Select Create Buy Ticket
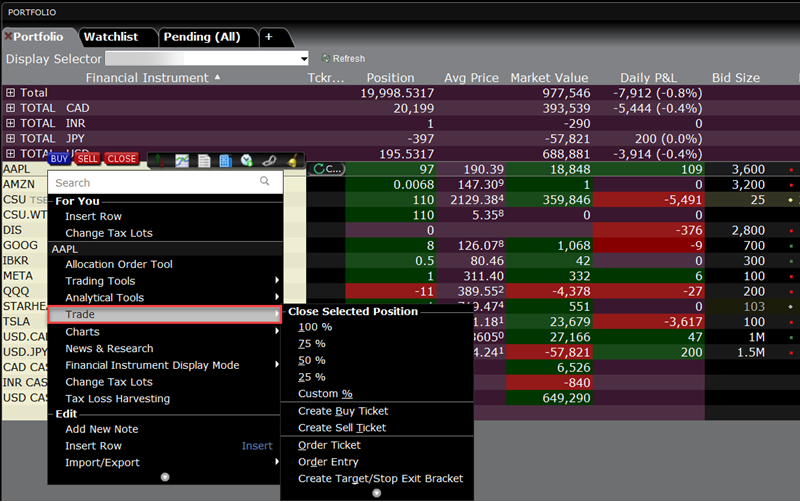This screenshot has height=502, width=800. 343,411
